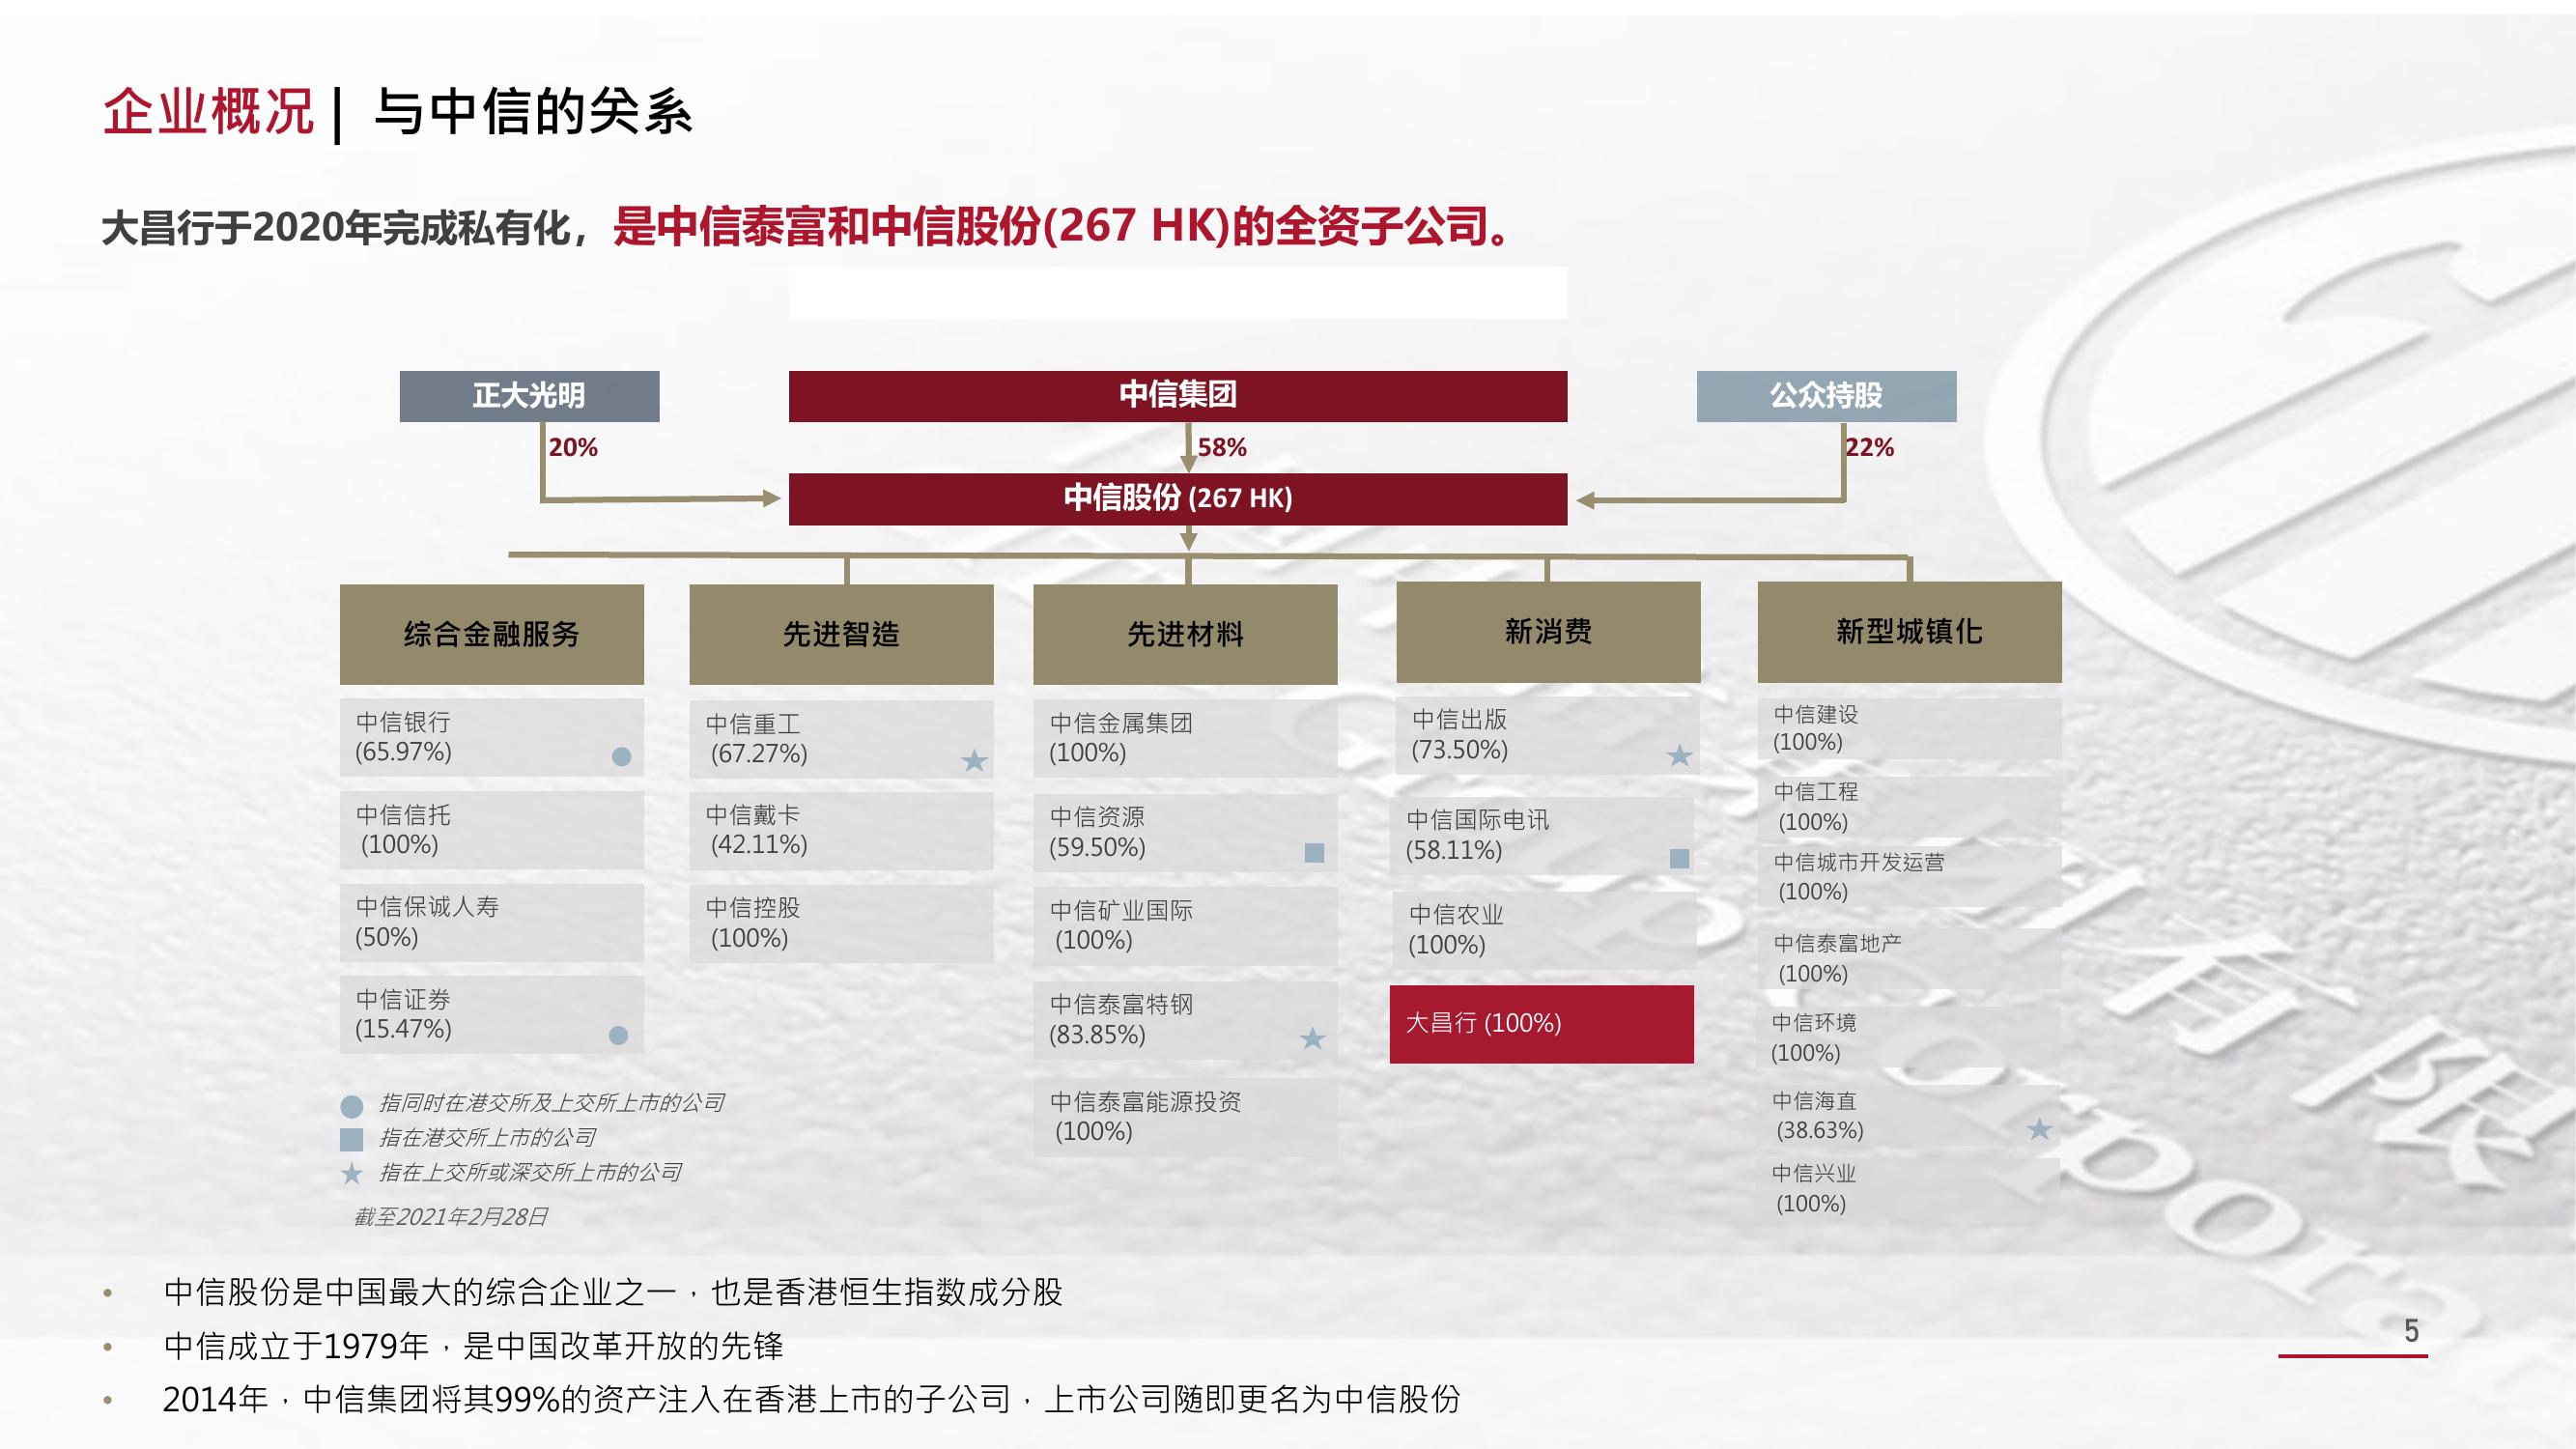Image resolution: width=2576 pixels, height=1449 pixels.
Task: Click the legend circle for 港交所及上交所 listing
Action: [351, 1106]
